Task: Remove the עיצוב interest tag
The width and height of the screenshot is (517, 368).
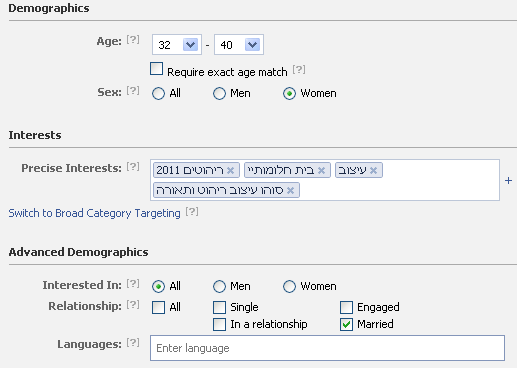Action: tap(373, 171)
